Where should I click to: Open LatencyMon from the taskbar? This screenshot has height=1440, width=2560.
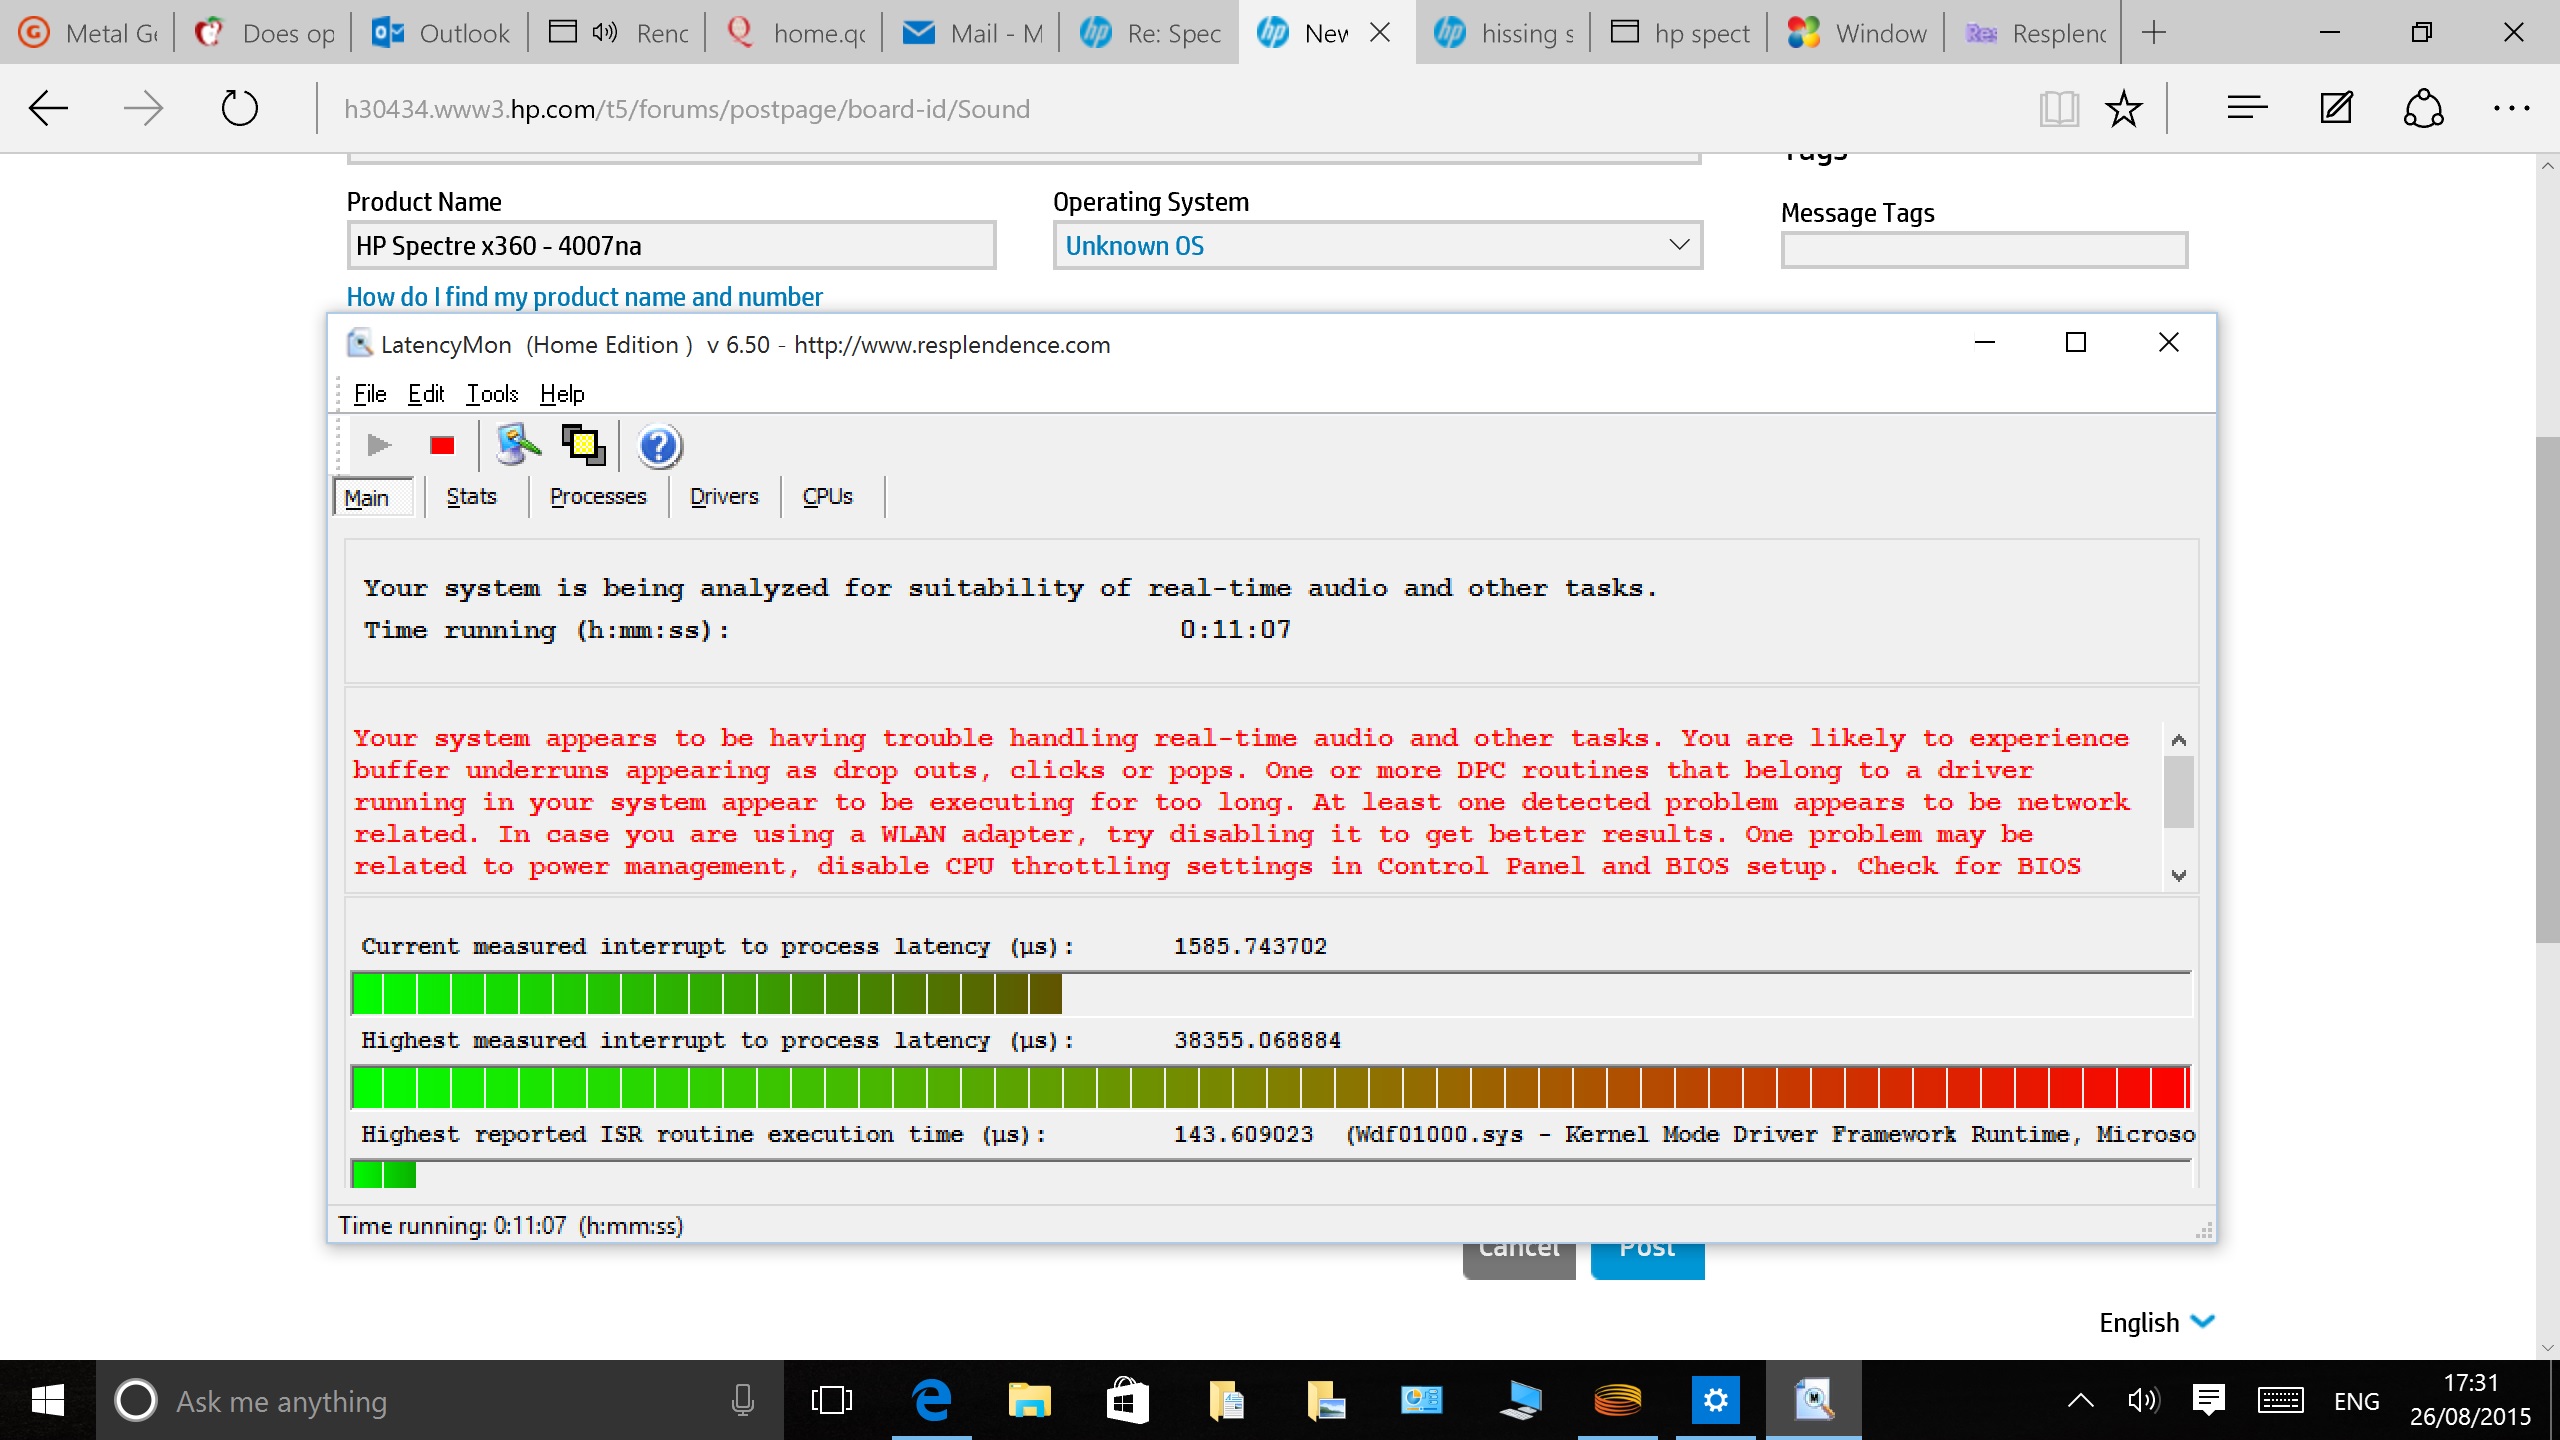tap(1814, 1400)
